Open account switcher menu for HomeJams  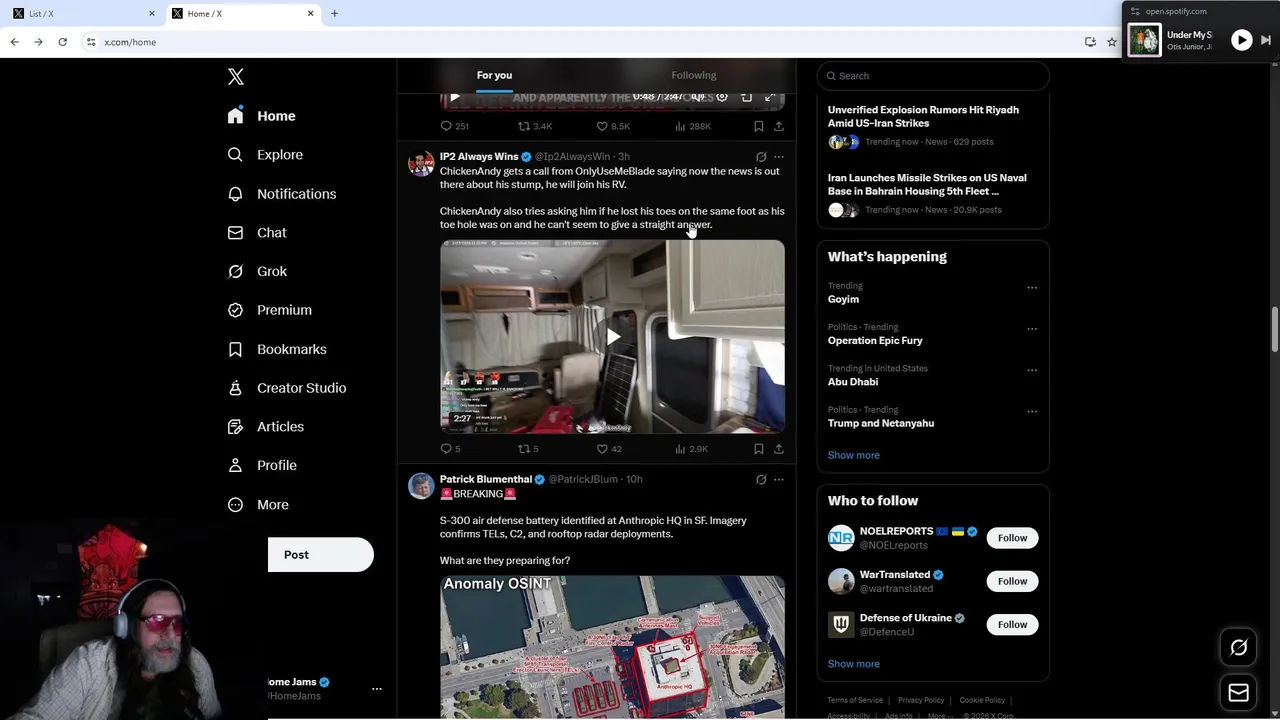pos(376,689)
